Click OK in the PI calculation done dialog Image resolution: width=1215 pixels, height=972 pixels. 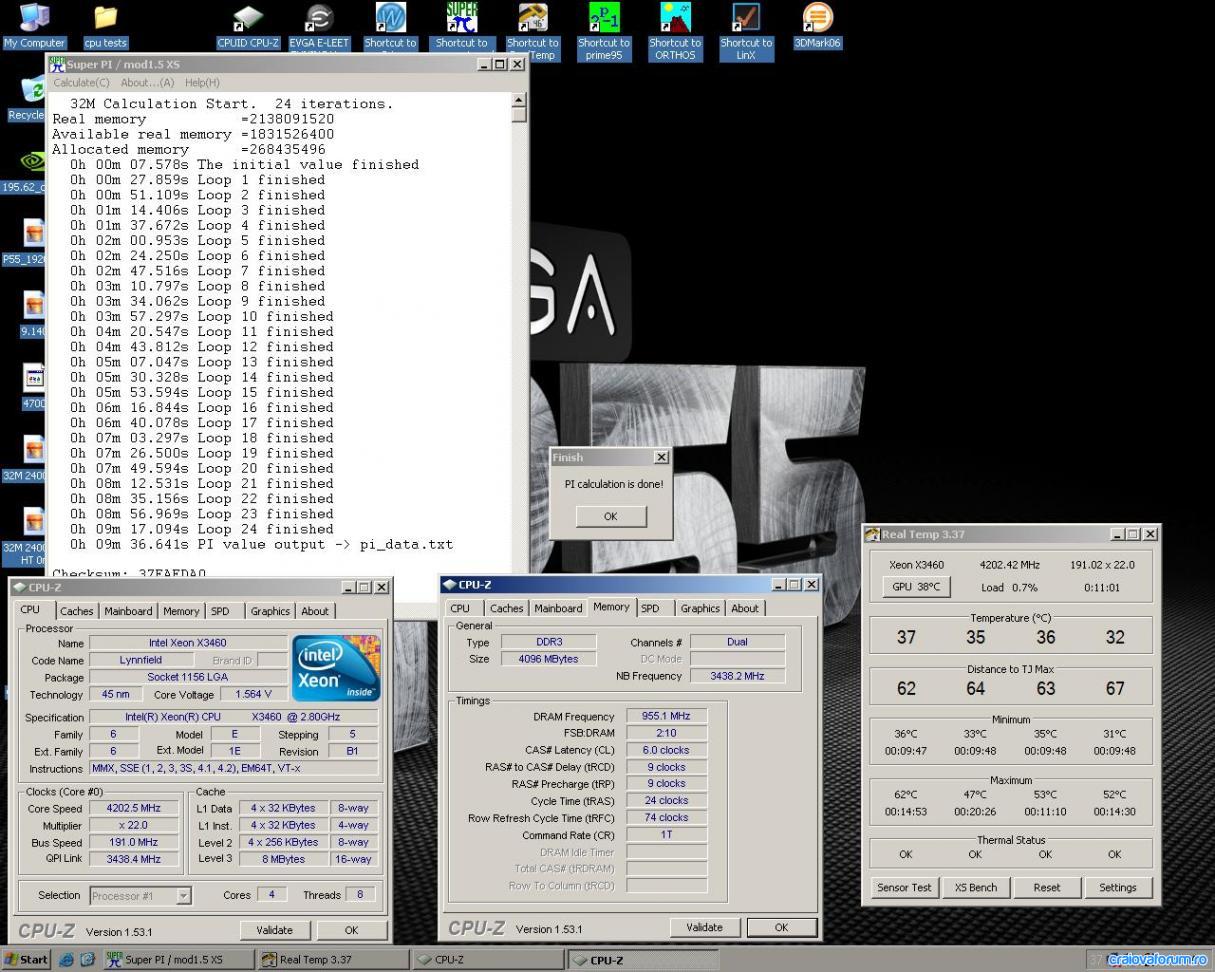pos(611,516)
